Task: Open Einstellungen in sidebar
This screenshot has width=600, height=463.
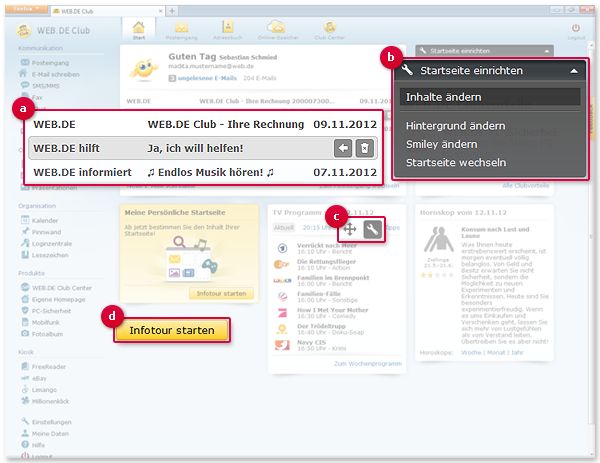Action: 46,422
